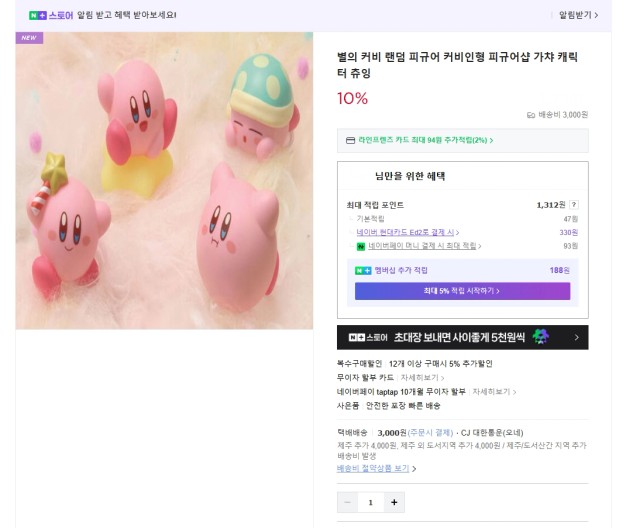Image resolution: width=640 pixels, height=528 pixels.
Task: Open the Kirby figure product image
Action: (x=164, y=181)
